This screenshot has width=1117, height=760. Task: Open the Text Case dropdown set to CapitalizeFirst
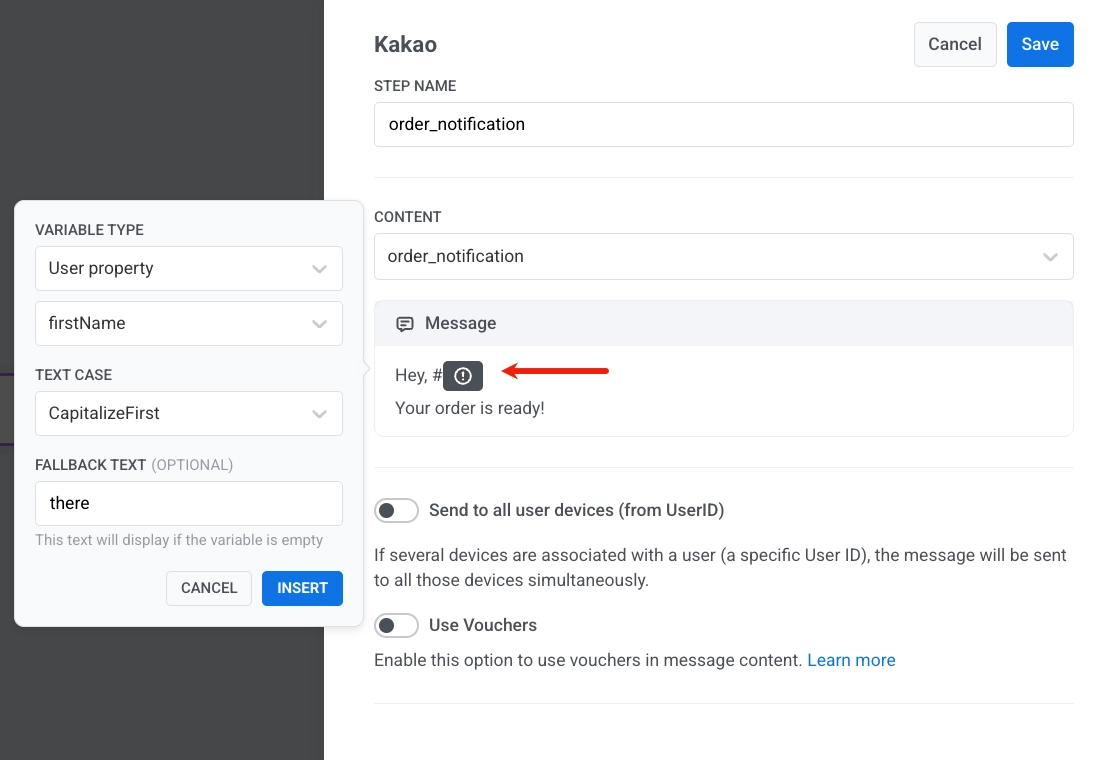click(x=188, y=413)
